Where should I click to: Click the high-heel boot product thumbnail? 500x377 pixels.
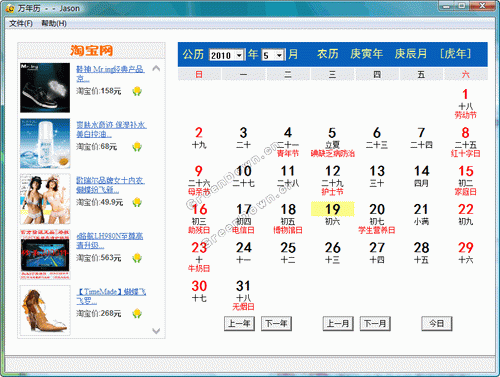45,310
